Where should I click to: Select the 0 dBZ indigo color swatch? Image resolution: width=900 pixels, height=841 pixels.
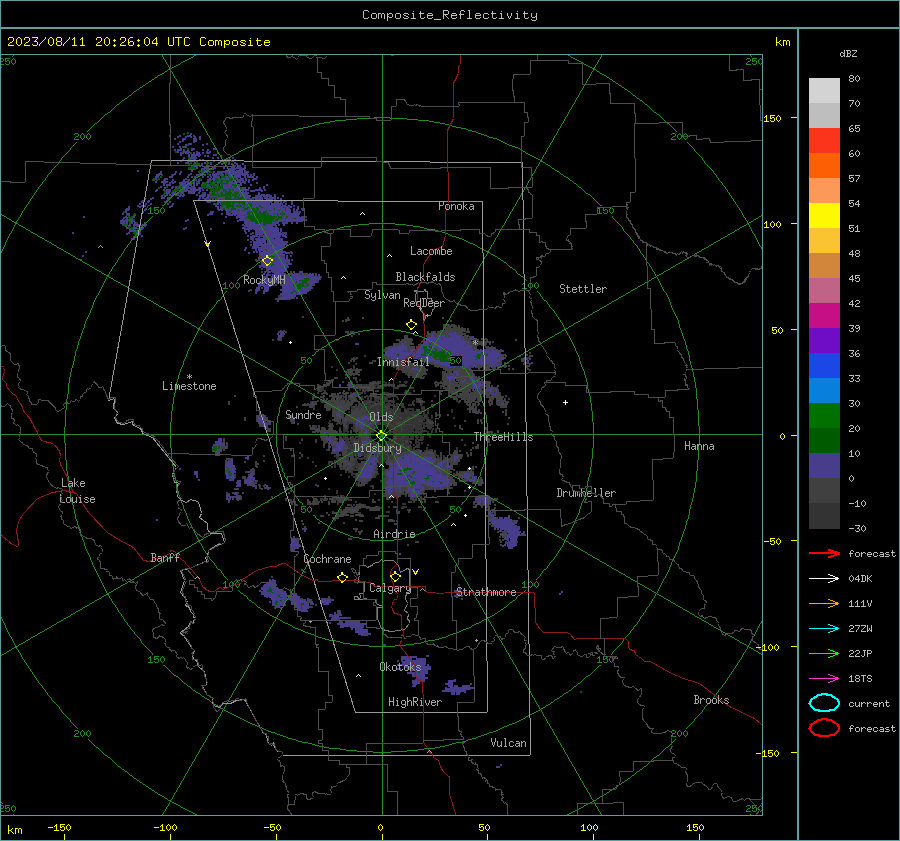point(824,466)
